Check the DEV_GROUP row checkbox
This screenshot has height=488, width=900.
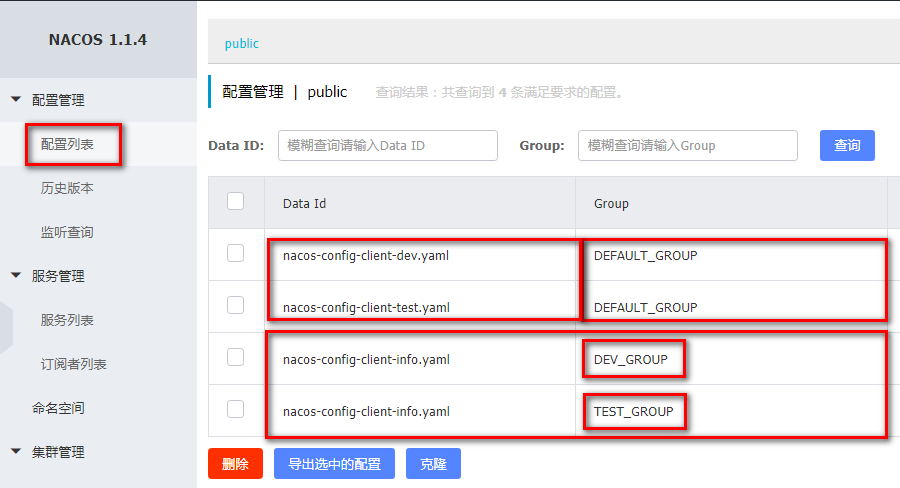[x=235, y=357]
